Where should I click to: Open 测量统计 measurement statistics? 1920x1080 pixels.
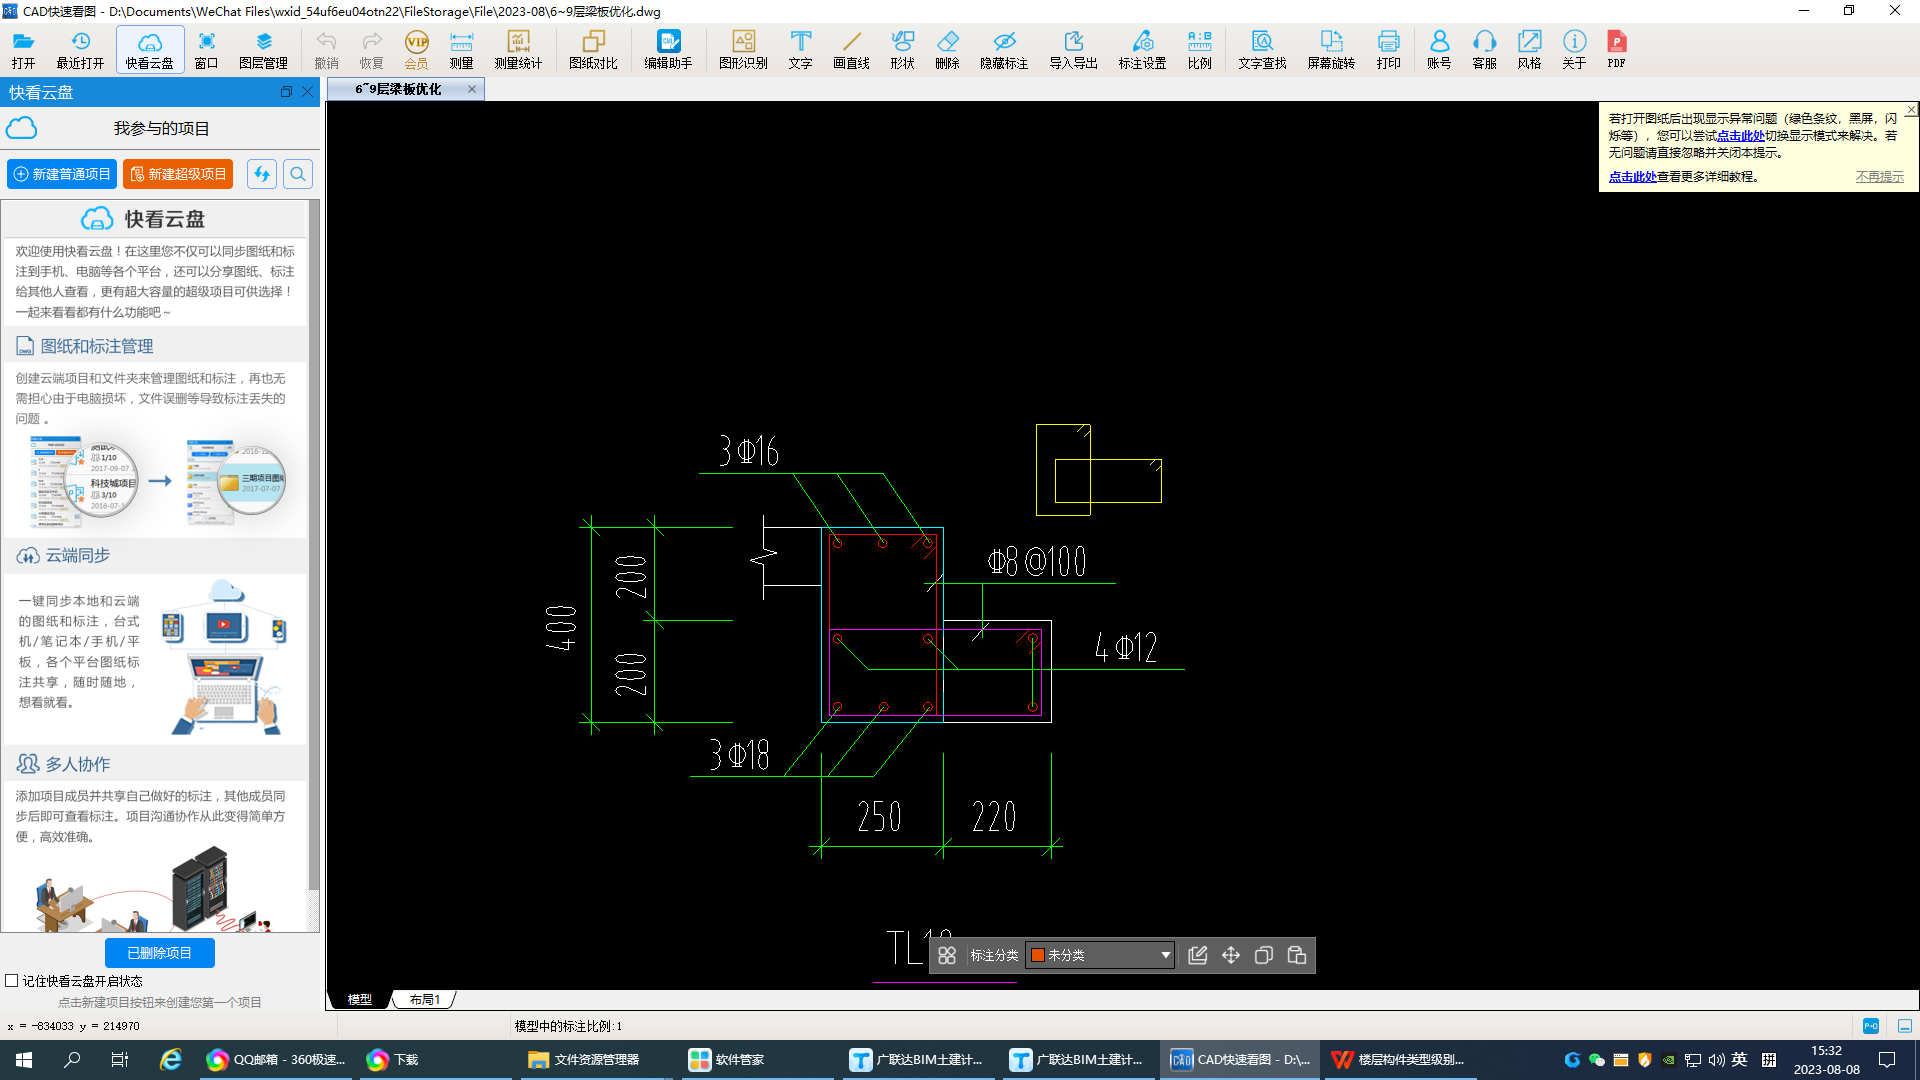click(518, 49)
